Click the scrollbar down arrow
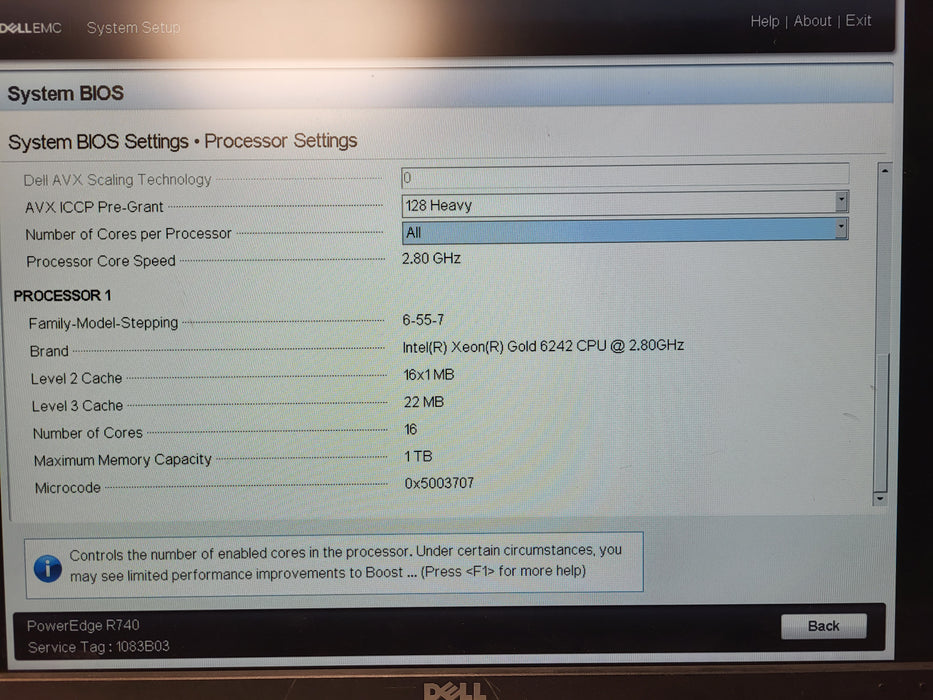 click(880, 499)
